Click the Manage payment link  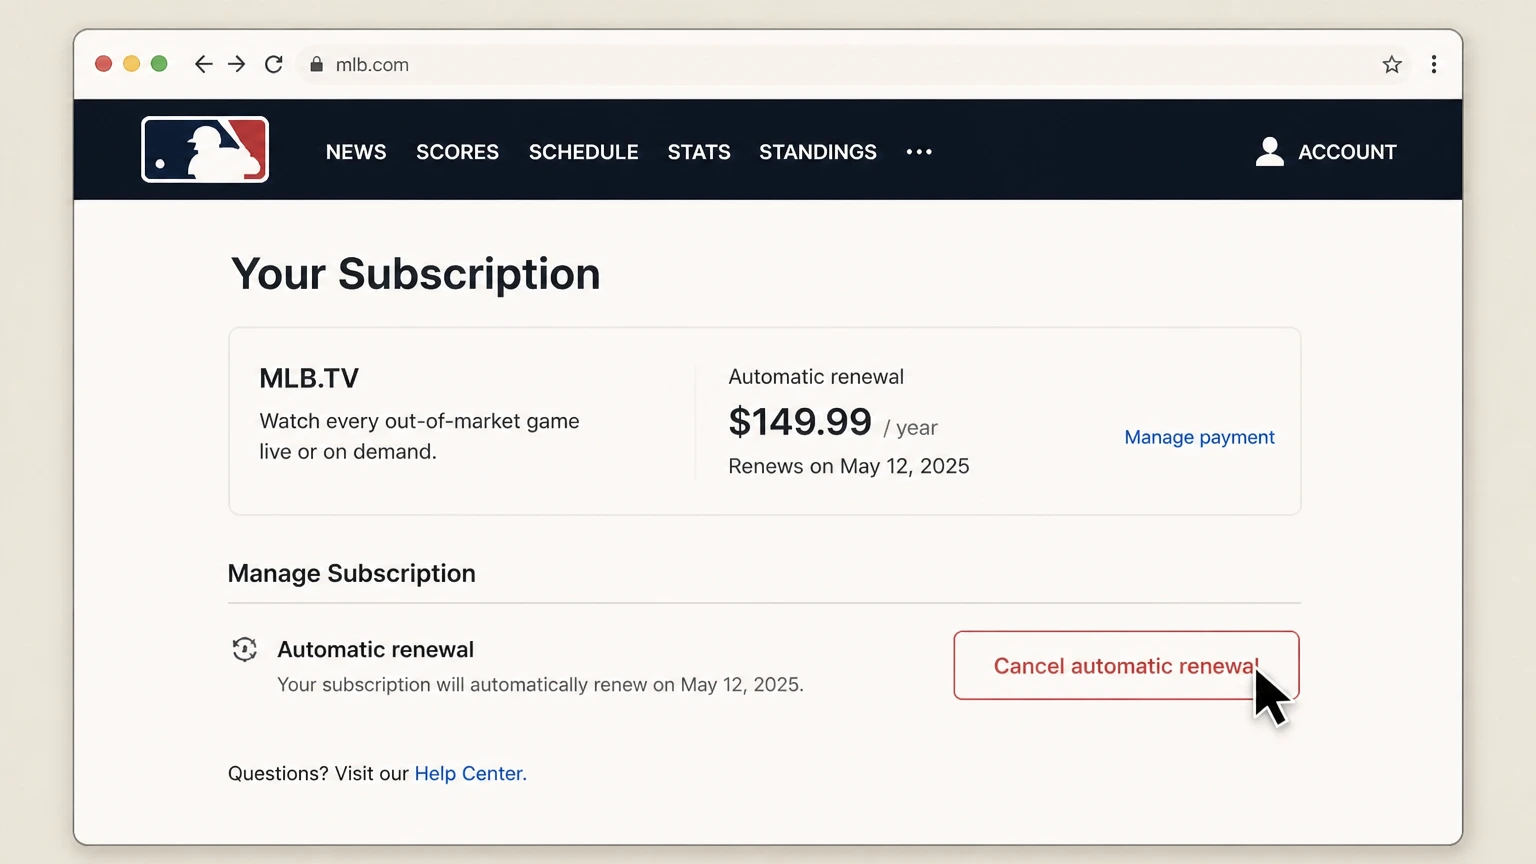(x=1199, y=437)
